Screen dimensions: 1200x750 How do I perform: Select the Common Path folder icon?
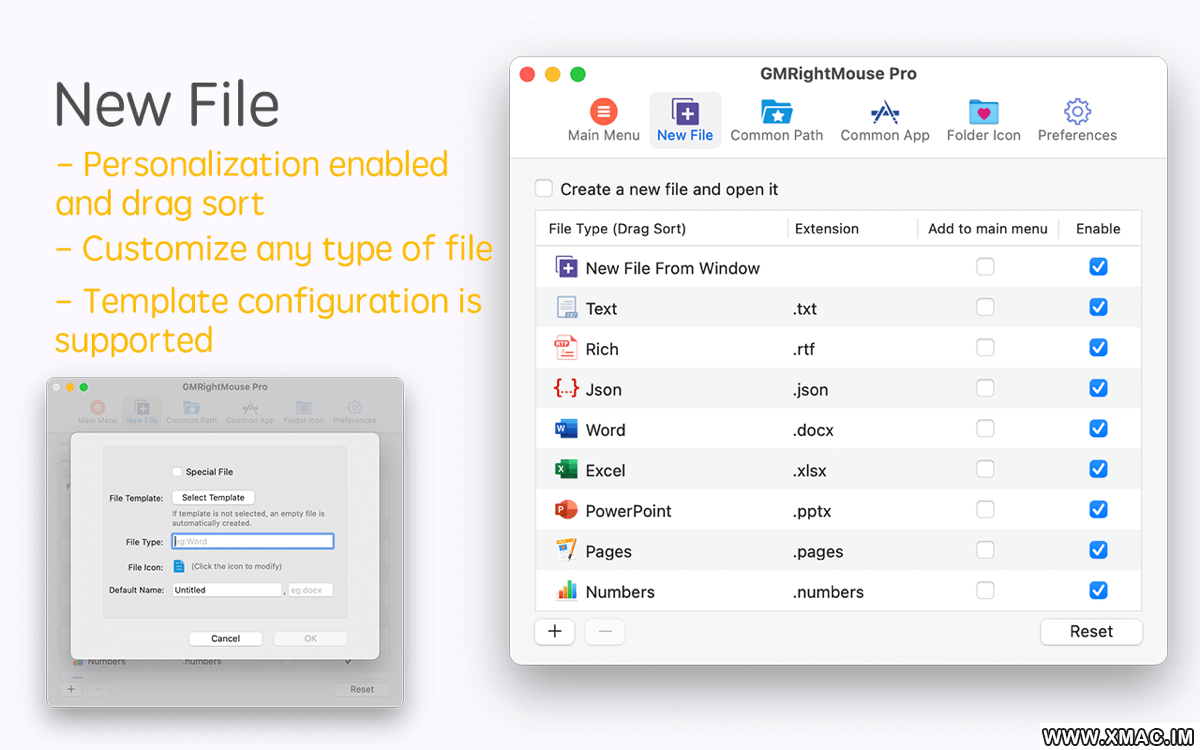tap(776, 112)
